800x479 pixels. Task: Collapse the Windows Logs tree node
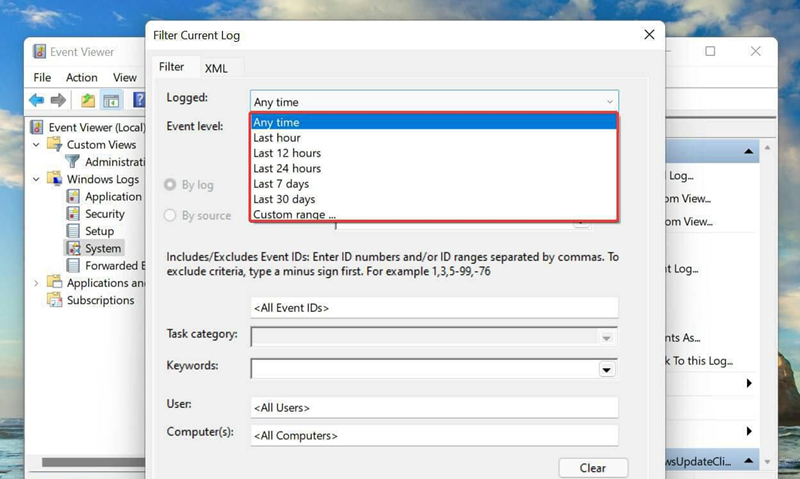pos(37,180)
